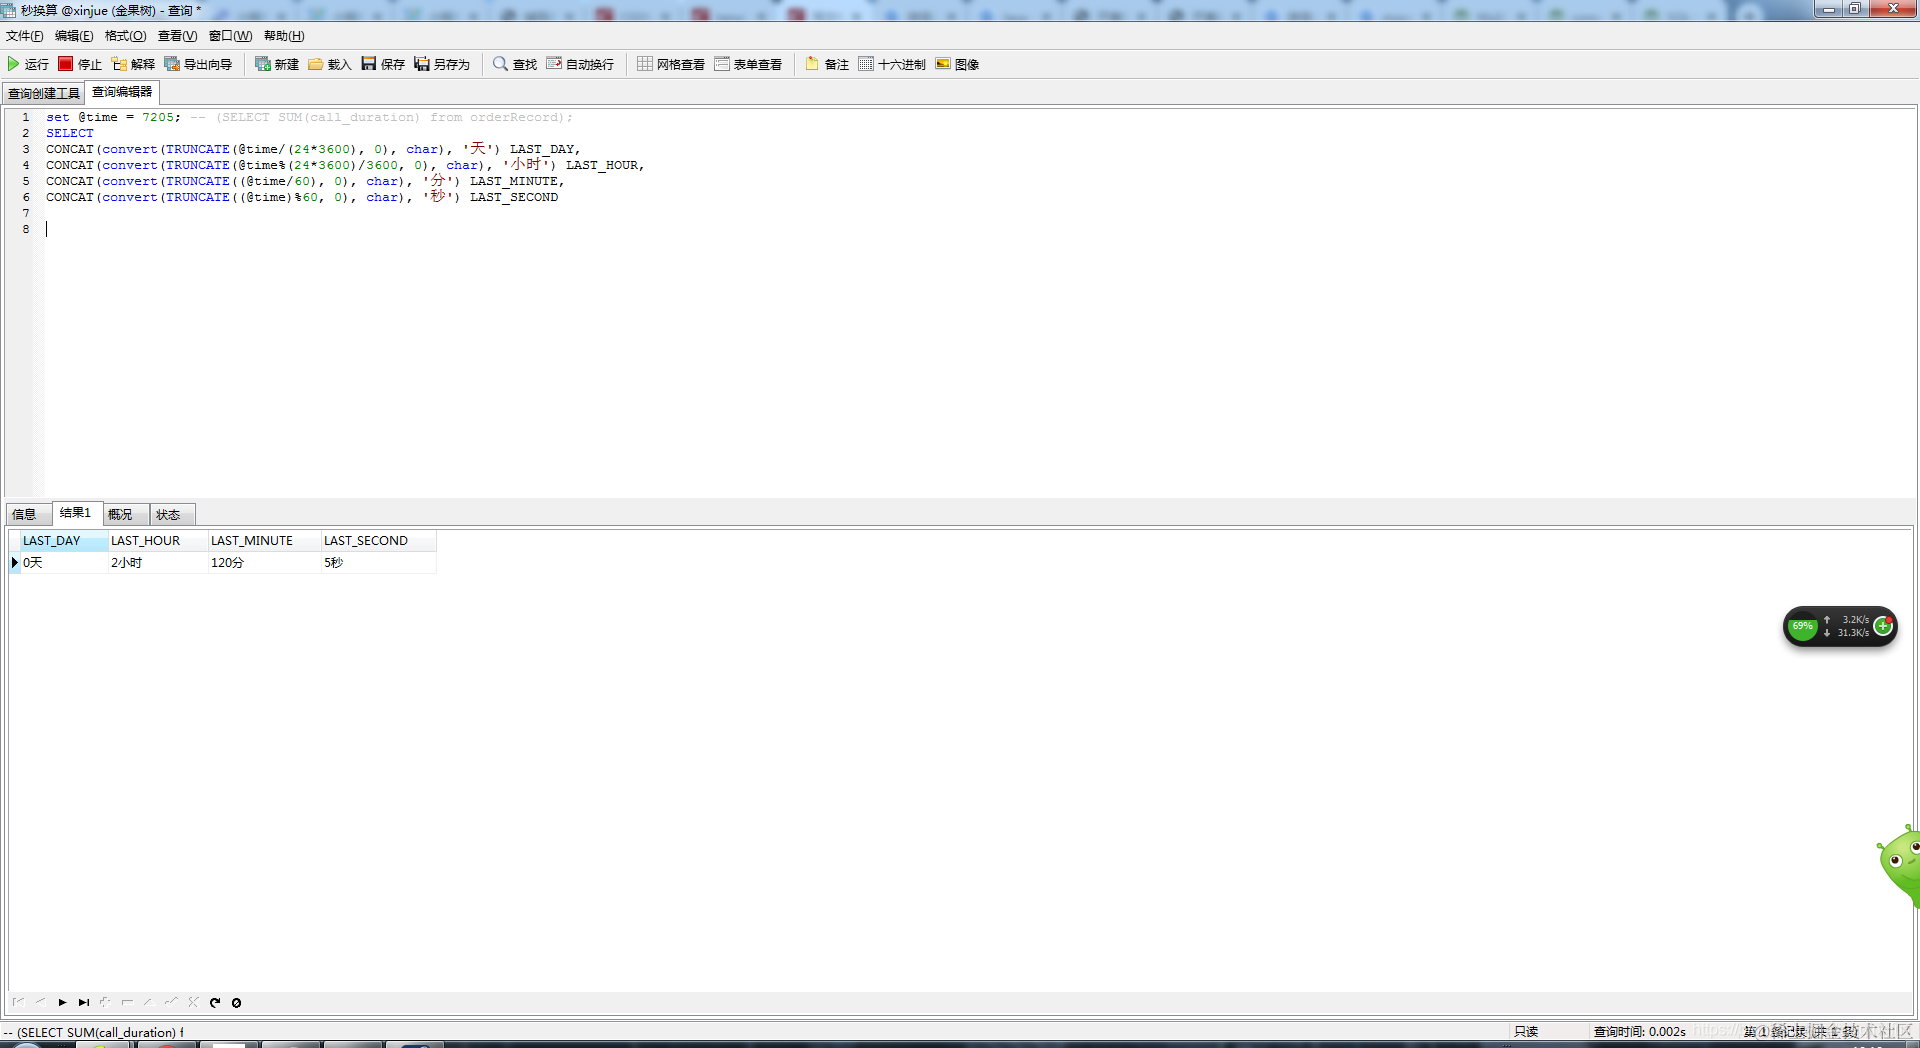Jump to the last record in result navigator

click(84, 1002)
